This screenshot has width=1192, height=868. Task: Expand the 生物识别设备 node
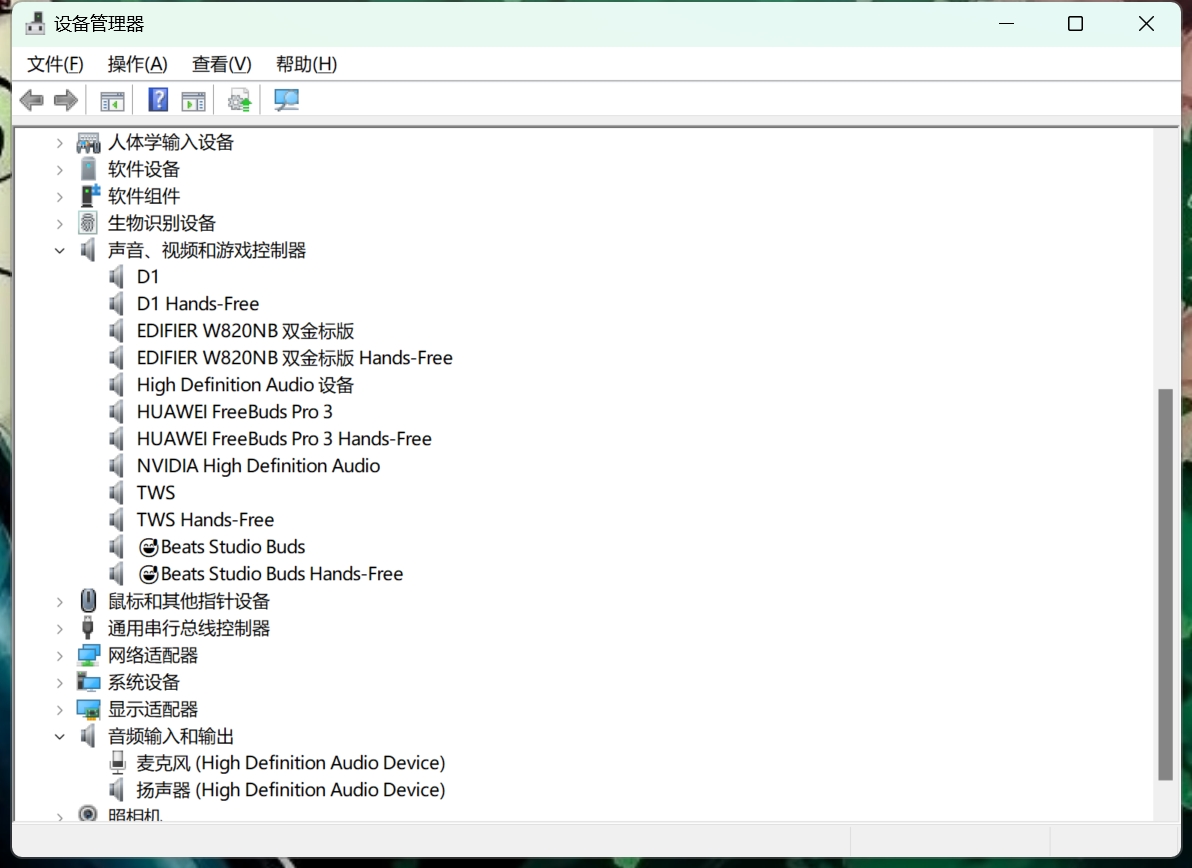coord(60,223)
